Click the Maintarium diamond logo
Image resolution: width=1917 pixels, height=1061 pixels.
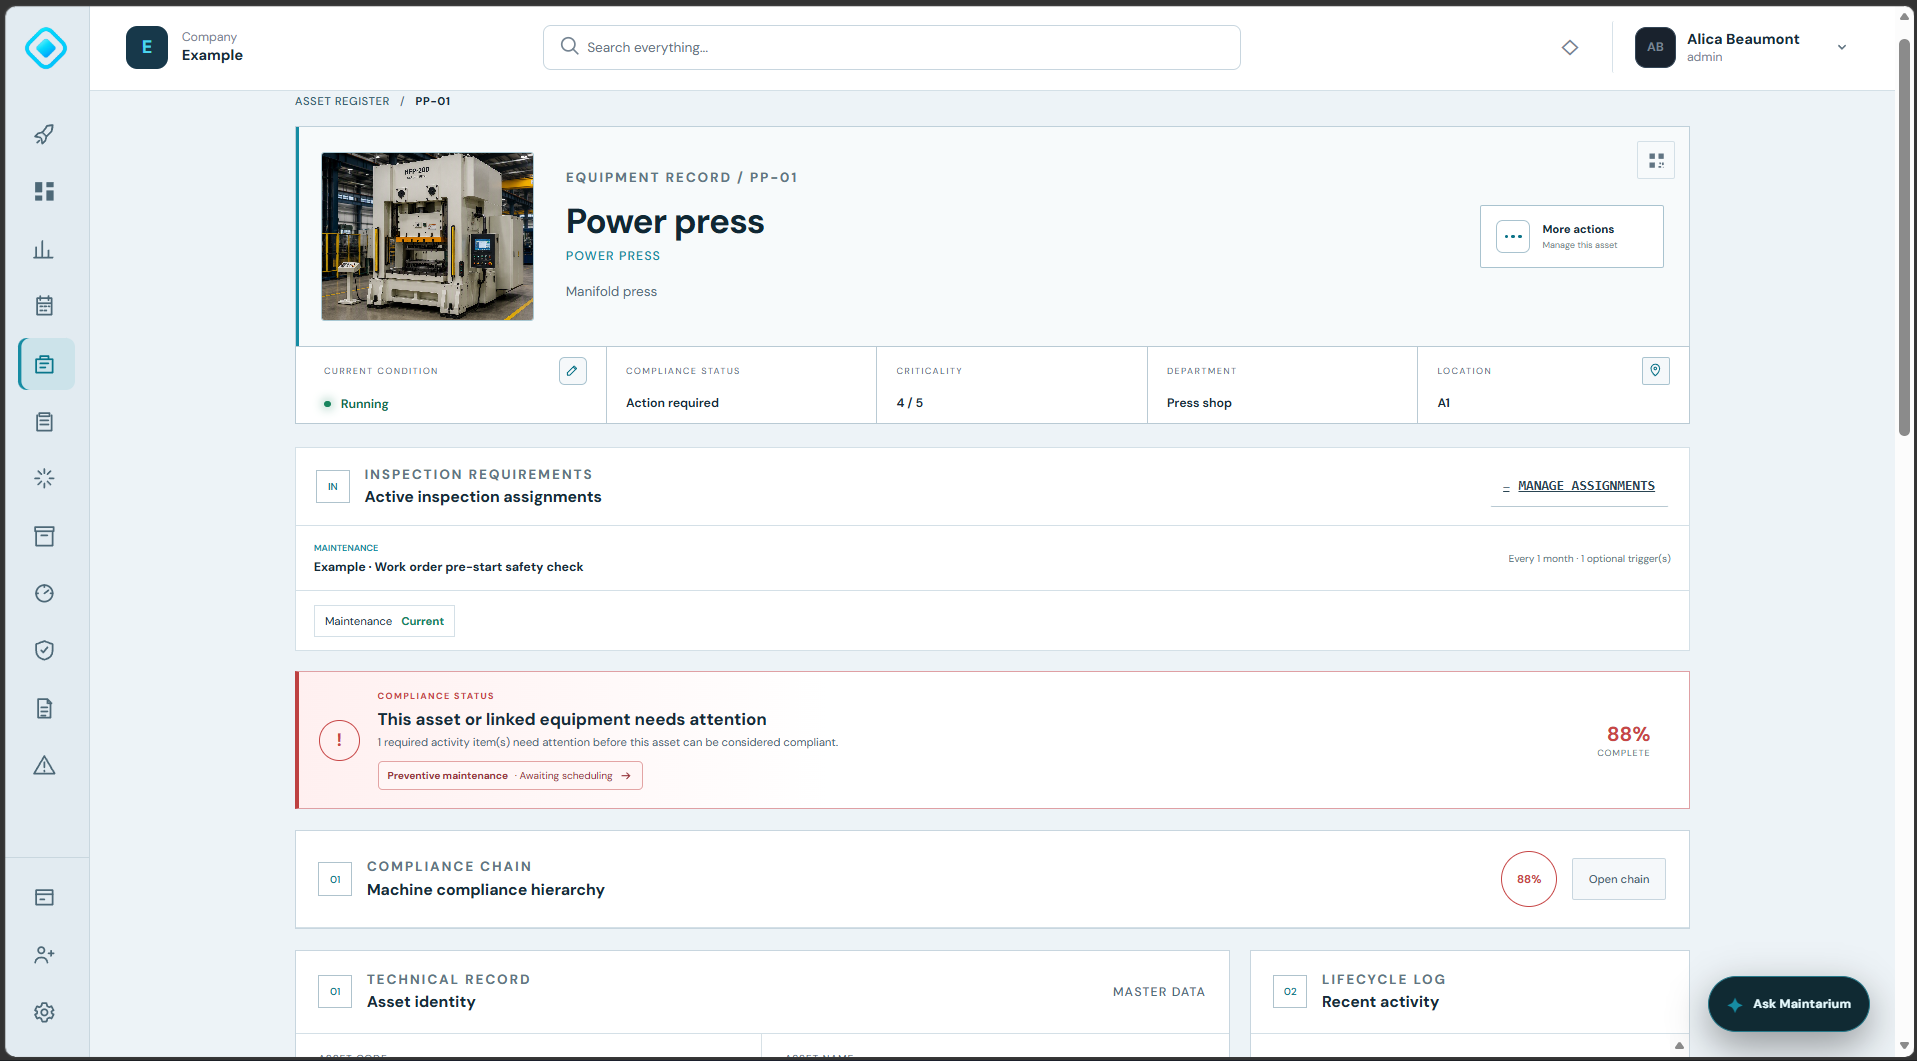coord(46,48)
